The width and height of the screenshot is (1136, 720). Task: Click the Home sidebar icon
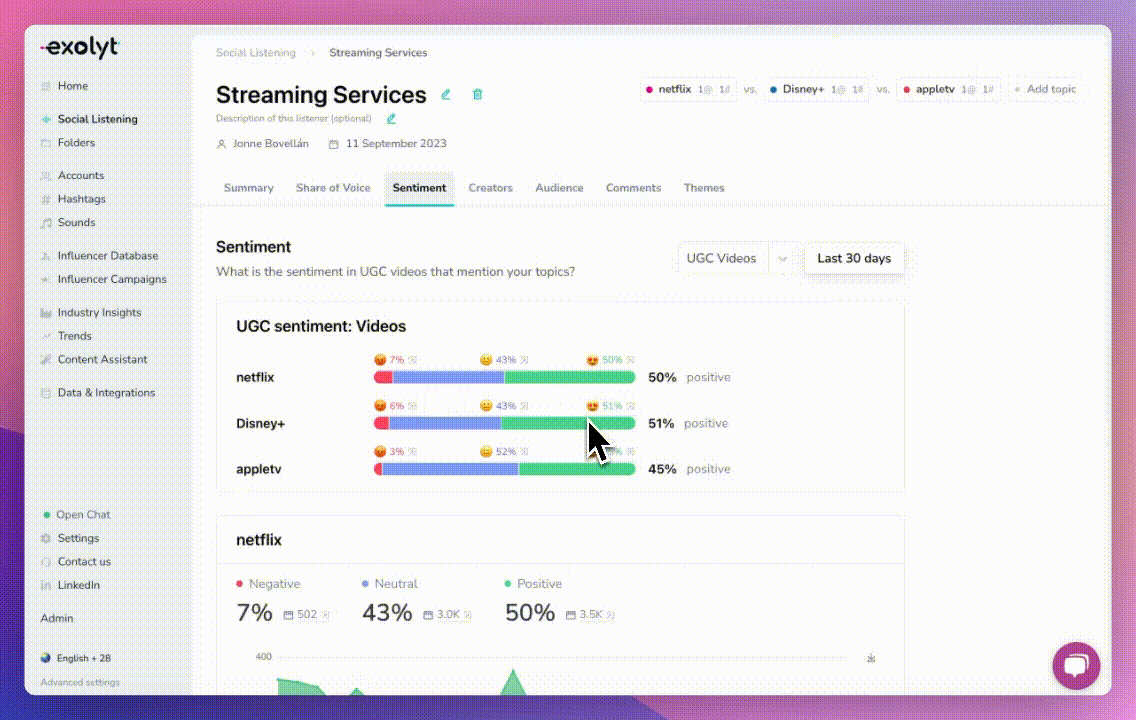click(x=46, y=86)
